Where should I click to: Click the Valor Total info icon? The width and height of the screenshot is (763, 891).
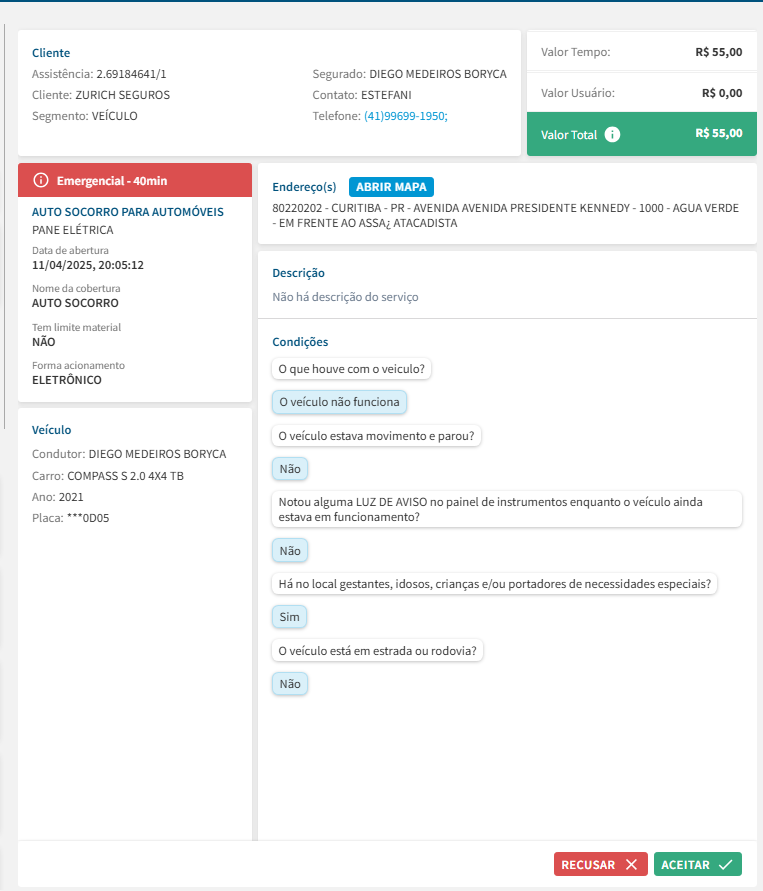(613, 134)
